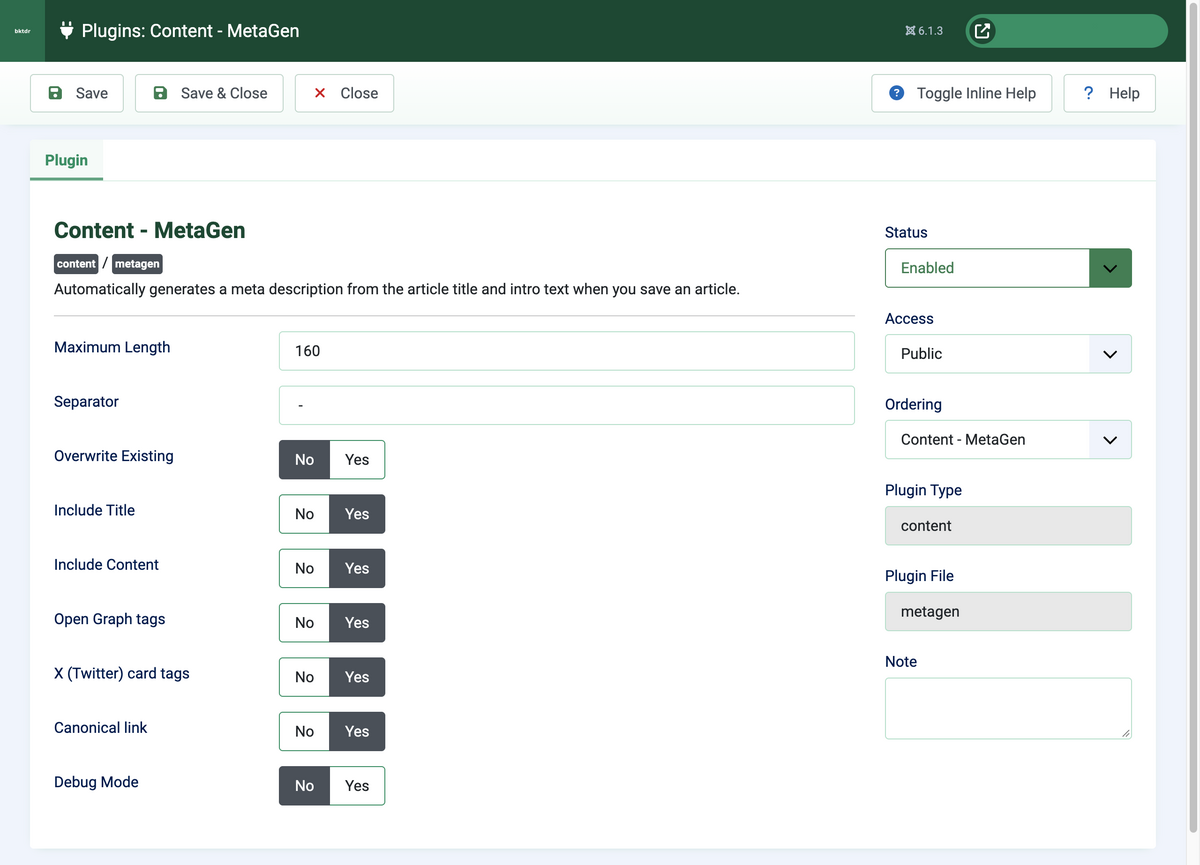The height and width of the screenshot is (865, 1200).
Task: Click the Separator input field
Action: tap(567, 405)
